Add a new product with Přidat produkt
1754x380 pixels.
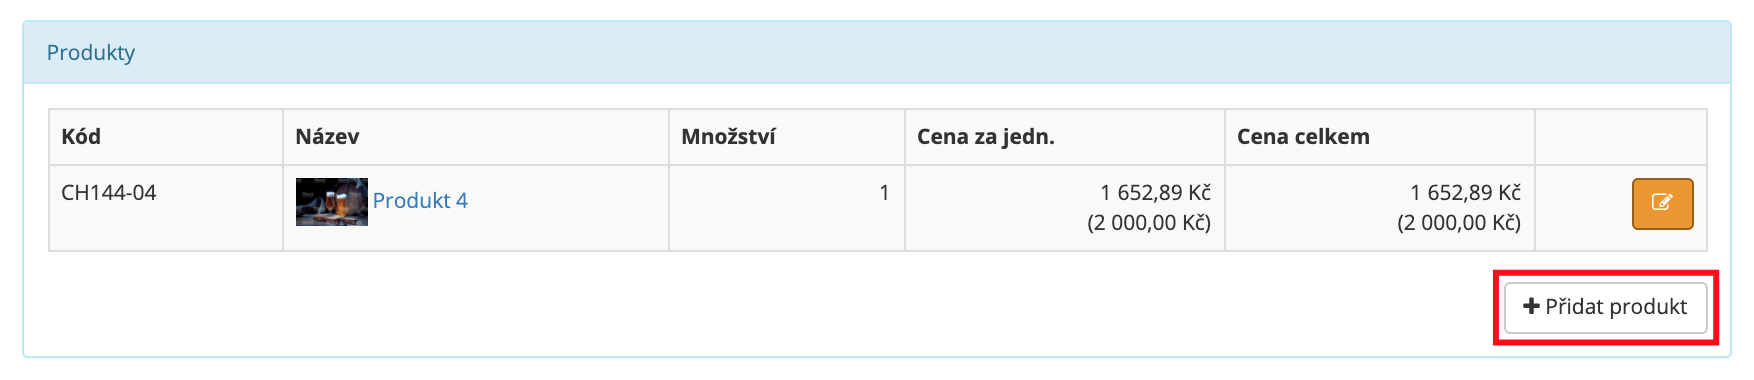(1605, 307)
